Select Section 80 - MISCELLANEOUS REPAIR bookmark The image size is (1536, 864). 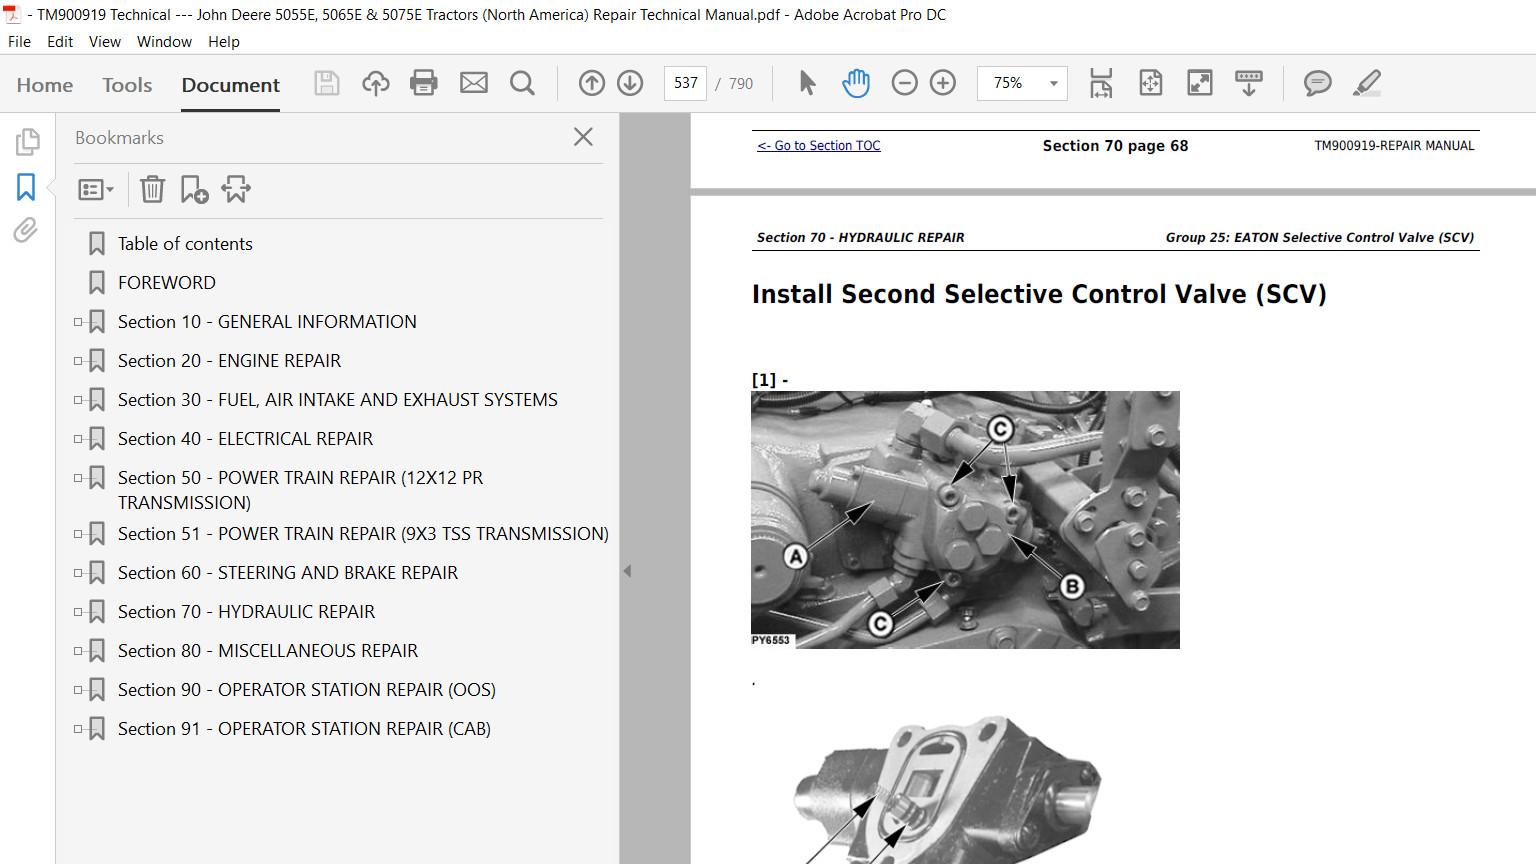[x=268, y=651]
